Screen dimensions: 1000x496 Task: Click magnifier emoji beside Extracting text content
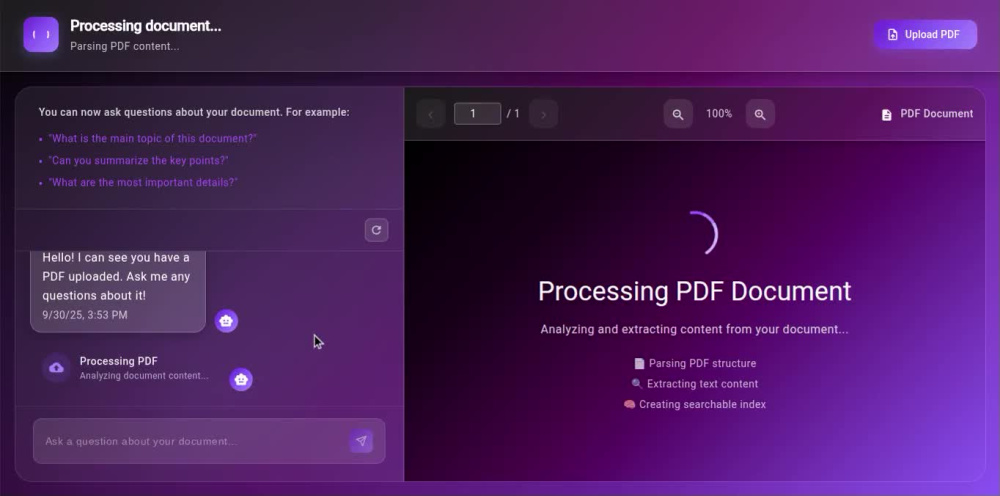[x=636, y=384]
